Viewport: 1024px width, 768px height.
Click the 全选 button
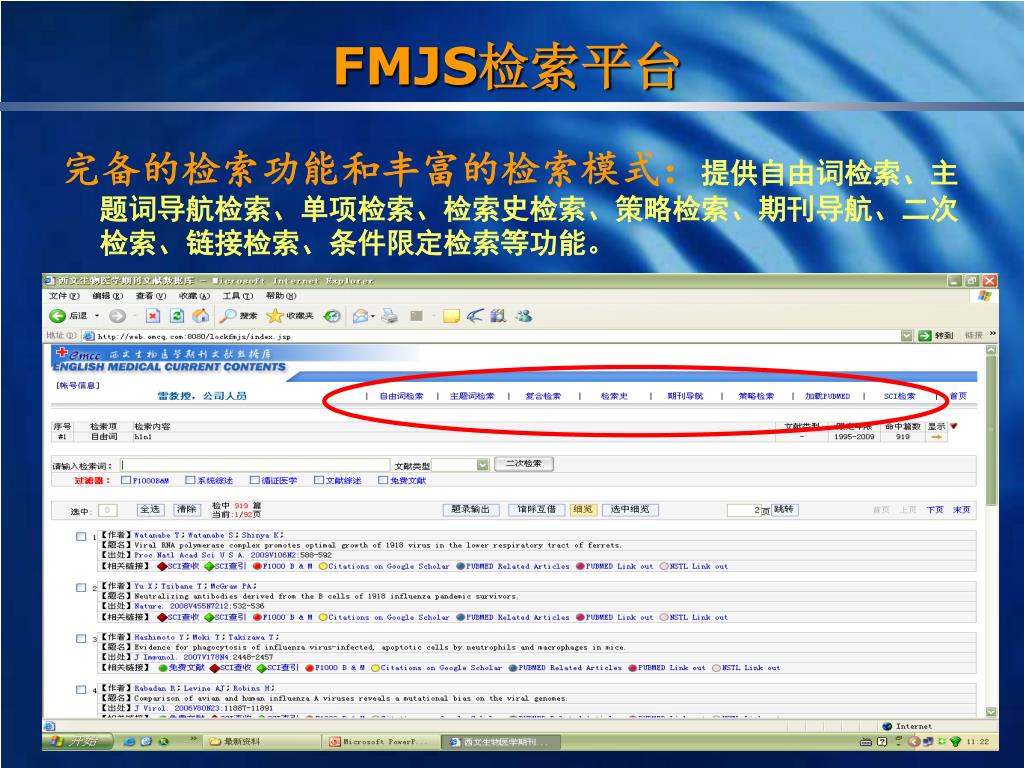150,509
